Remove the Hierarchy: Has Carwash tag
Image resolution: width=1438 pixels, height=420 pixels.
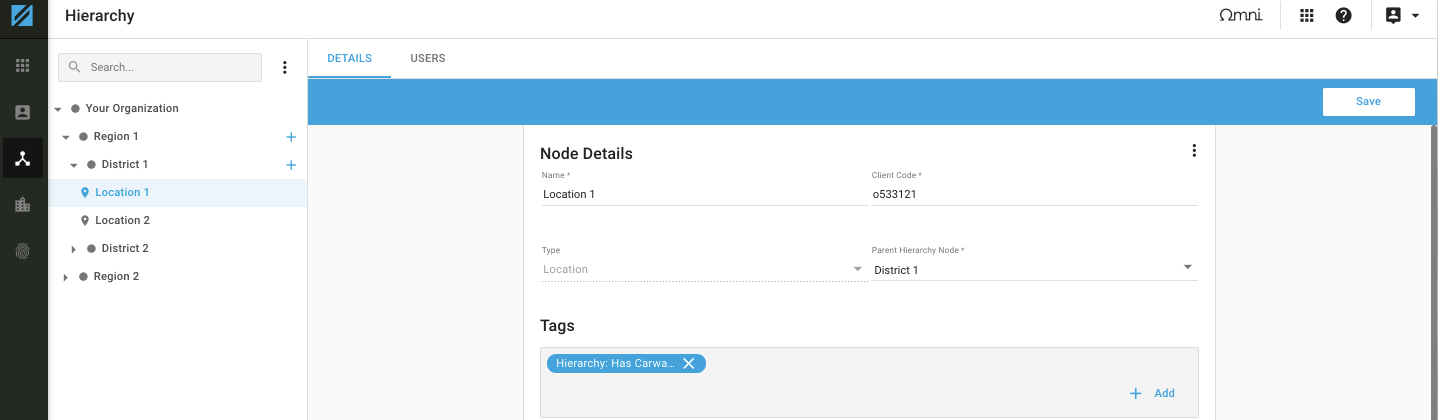coord(689,363)
